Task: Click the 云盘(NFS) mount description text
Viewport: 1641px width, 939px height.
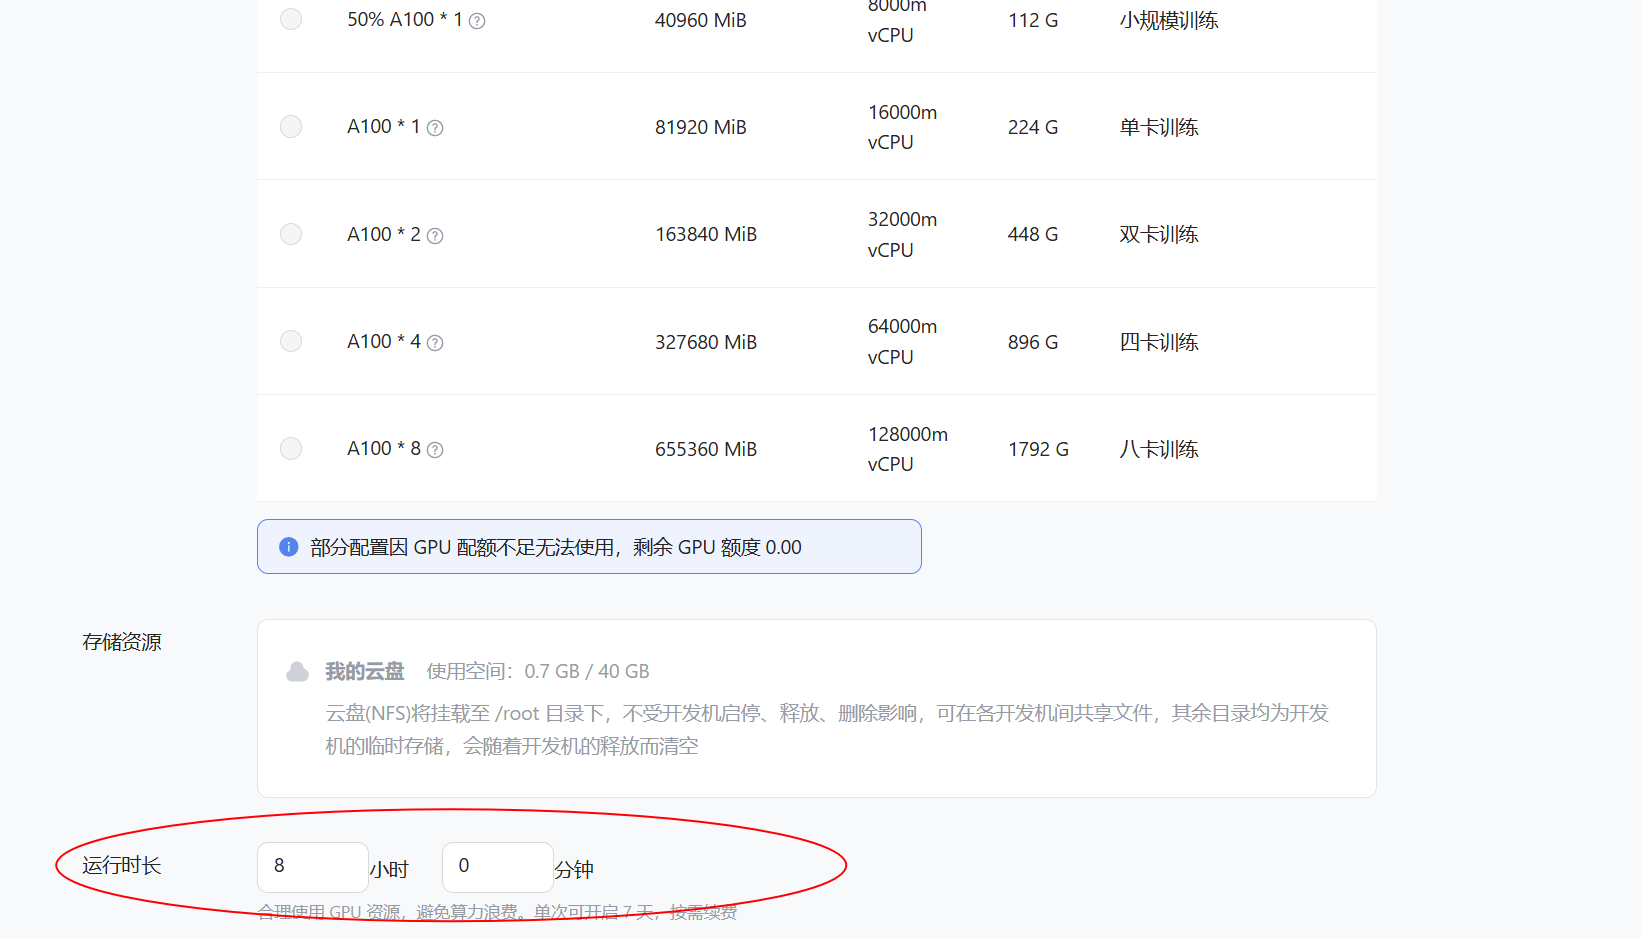Action: coord(827,729)
